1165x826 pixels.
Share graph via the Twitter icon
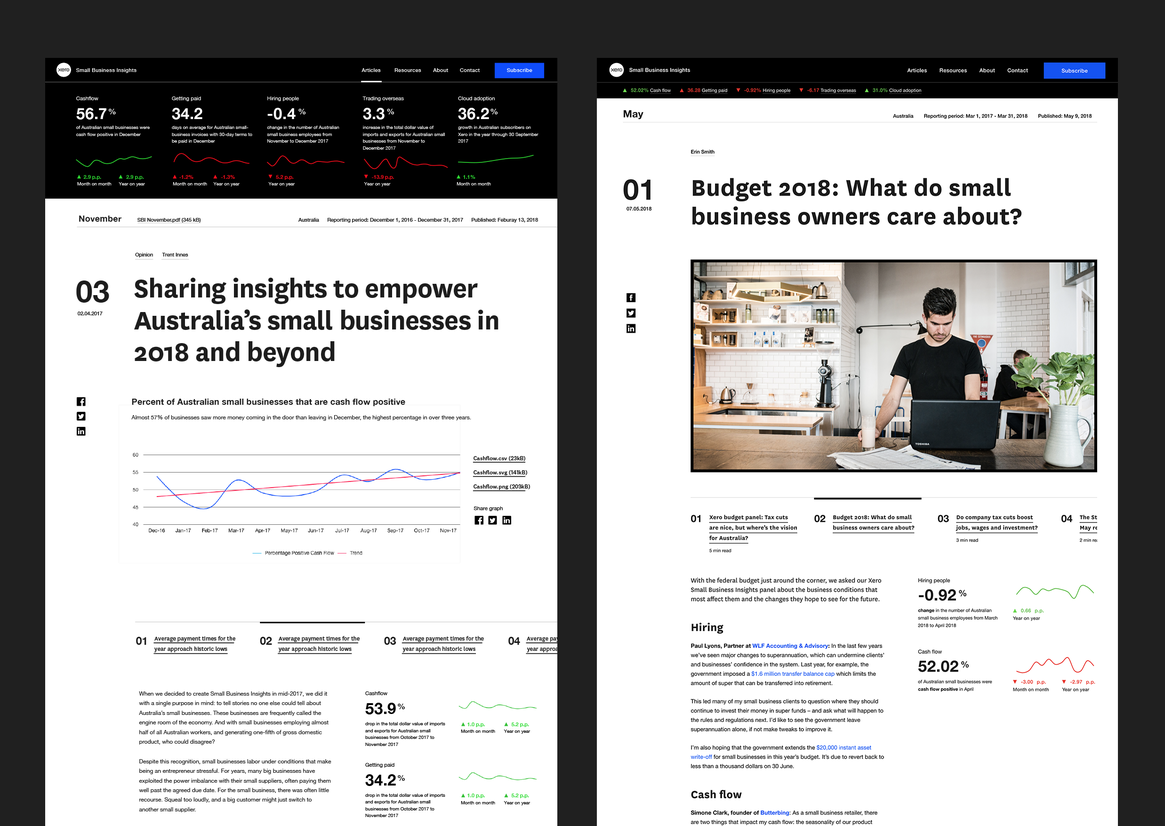point(493,520)
